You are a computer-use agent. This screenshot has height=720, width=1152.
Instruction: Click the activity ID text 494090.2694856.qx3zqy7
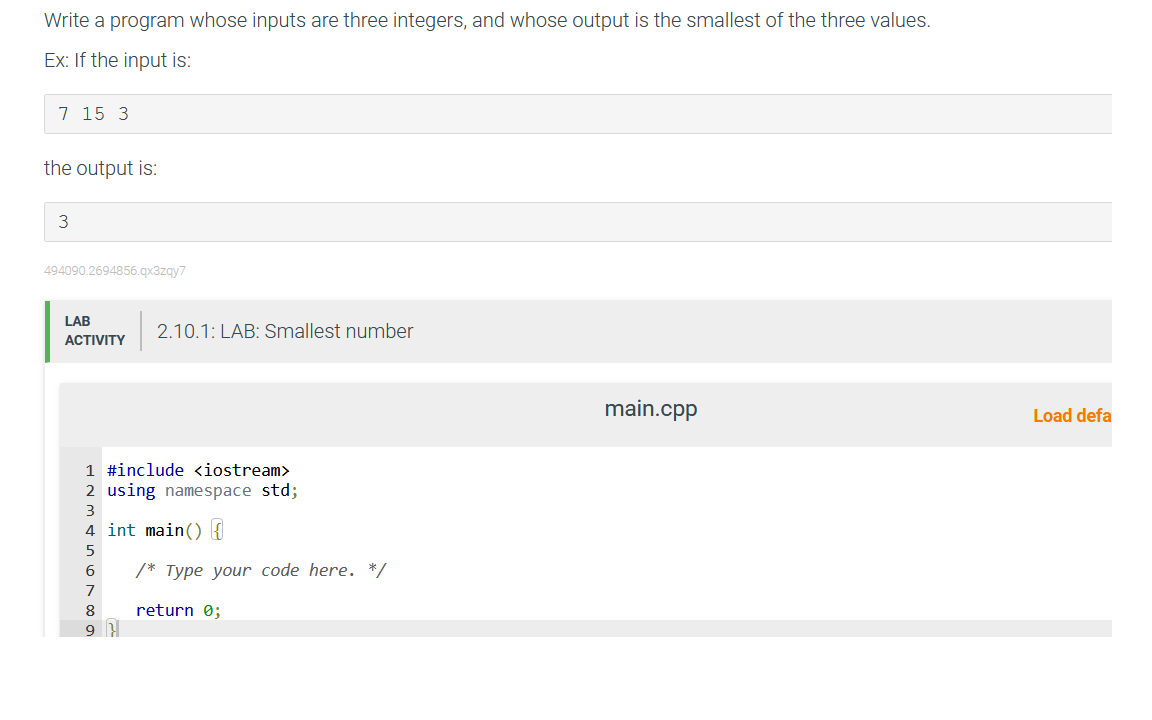click(115, 271)
